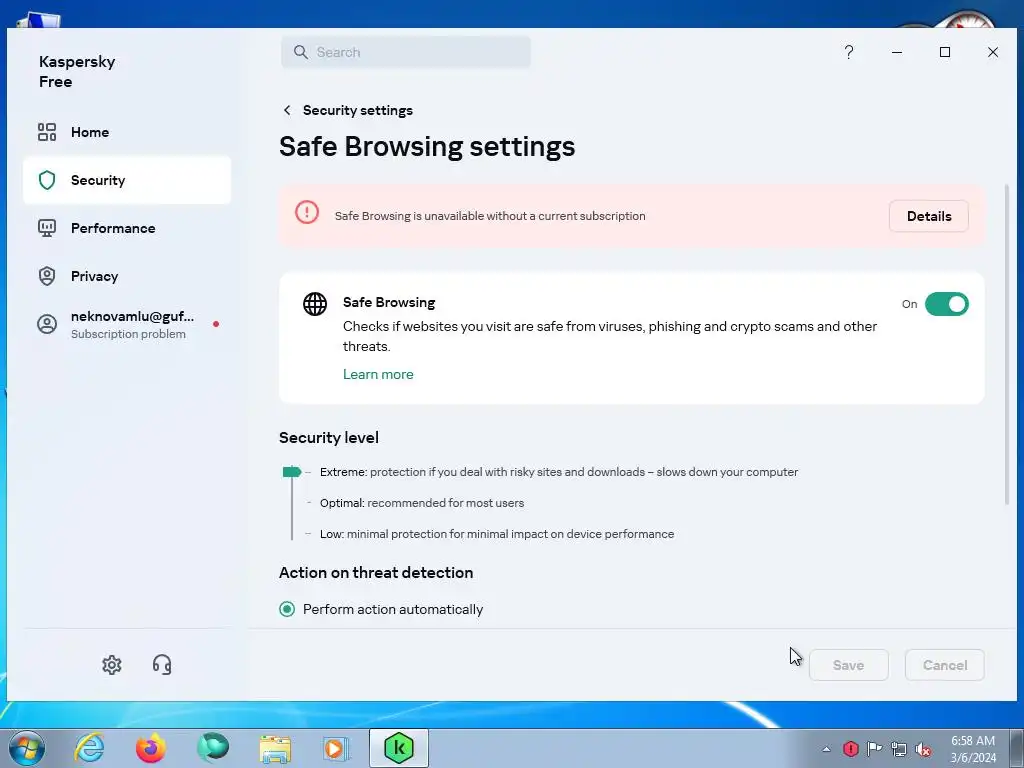Click the Performance monitor icon

pos(47,228)
